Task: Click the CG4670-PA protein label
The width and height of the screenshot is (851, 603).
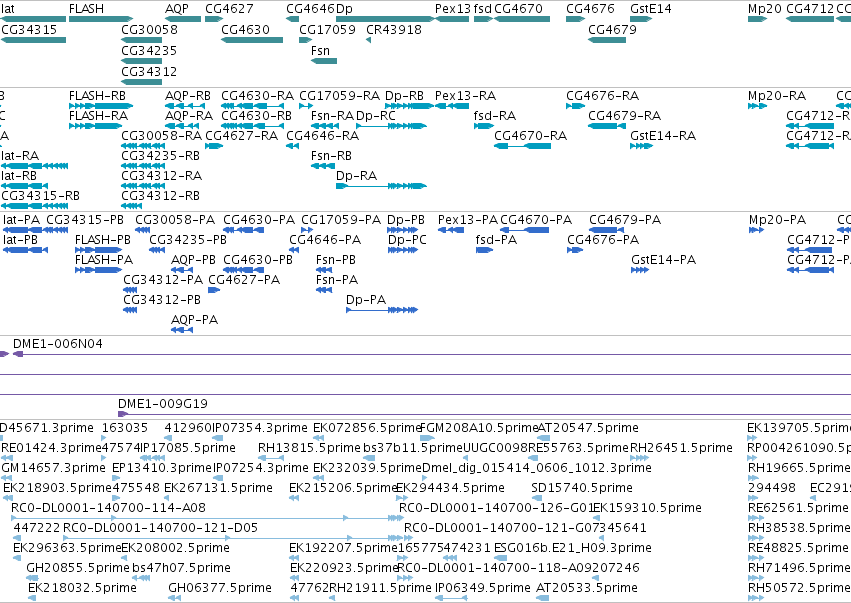Action: click(536, 220)
